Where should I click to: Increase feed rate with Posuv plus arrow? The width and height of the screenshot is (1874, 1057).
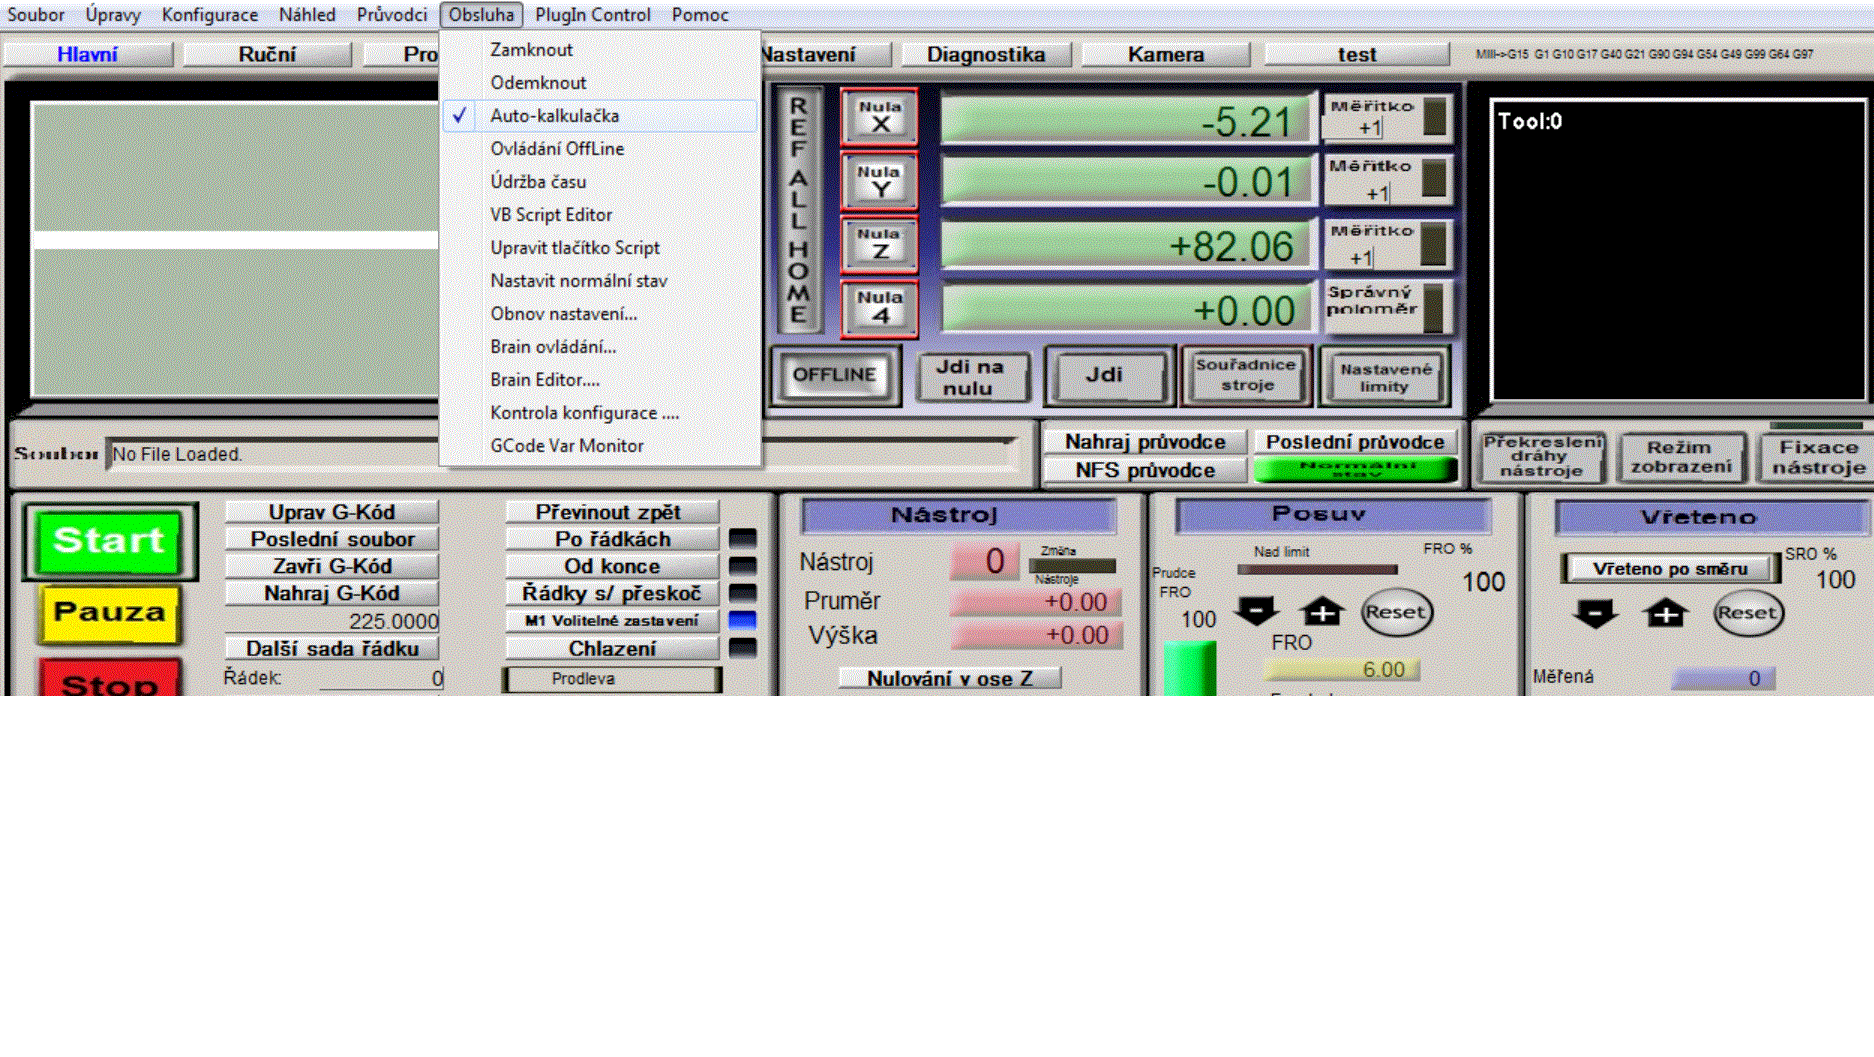tap(1321, 611)
